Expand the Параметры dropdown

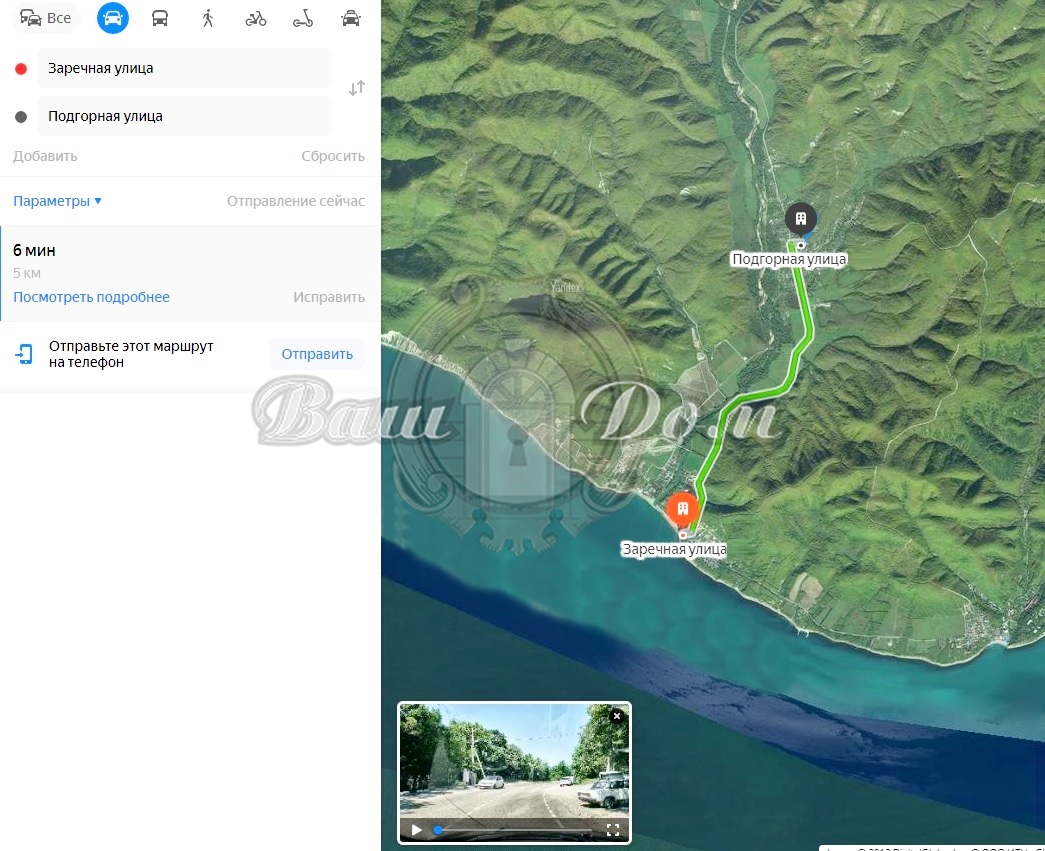click(57, 201)
